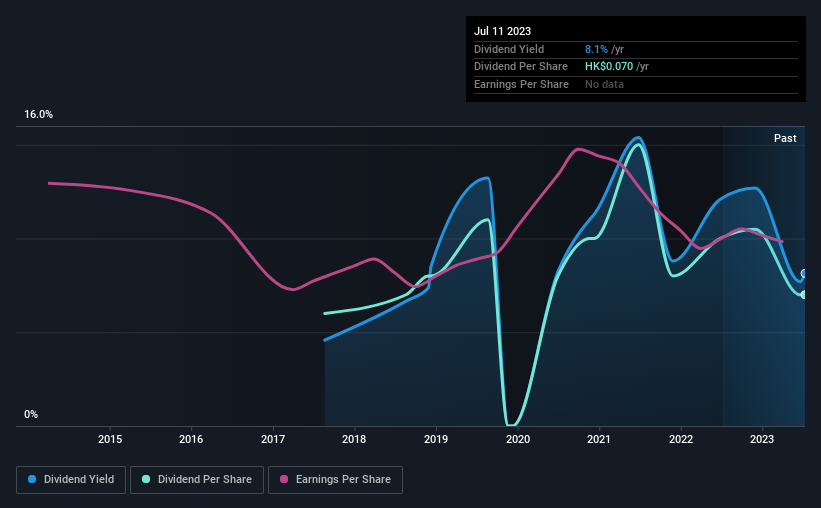Click the 2021 x-axis label

pos(598,439)
